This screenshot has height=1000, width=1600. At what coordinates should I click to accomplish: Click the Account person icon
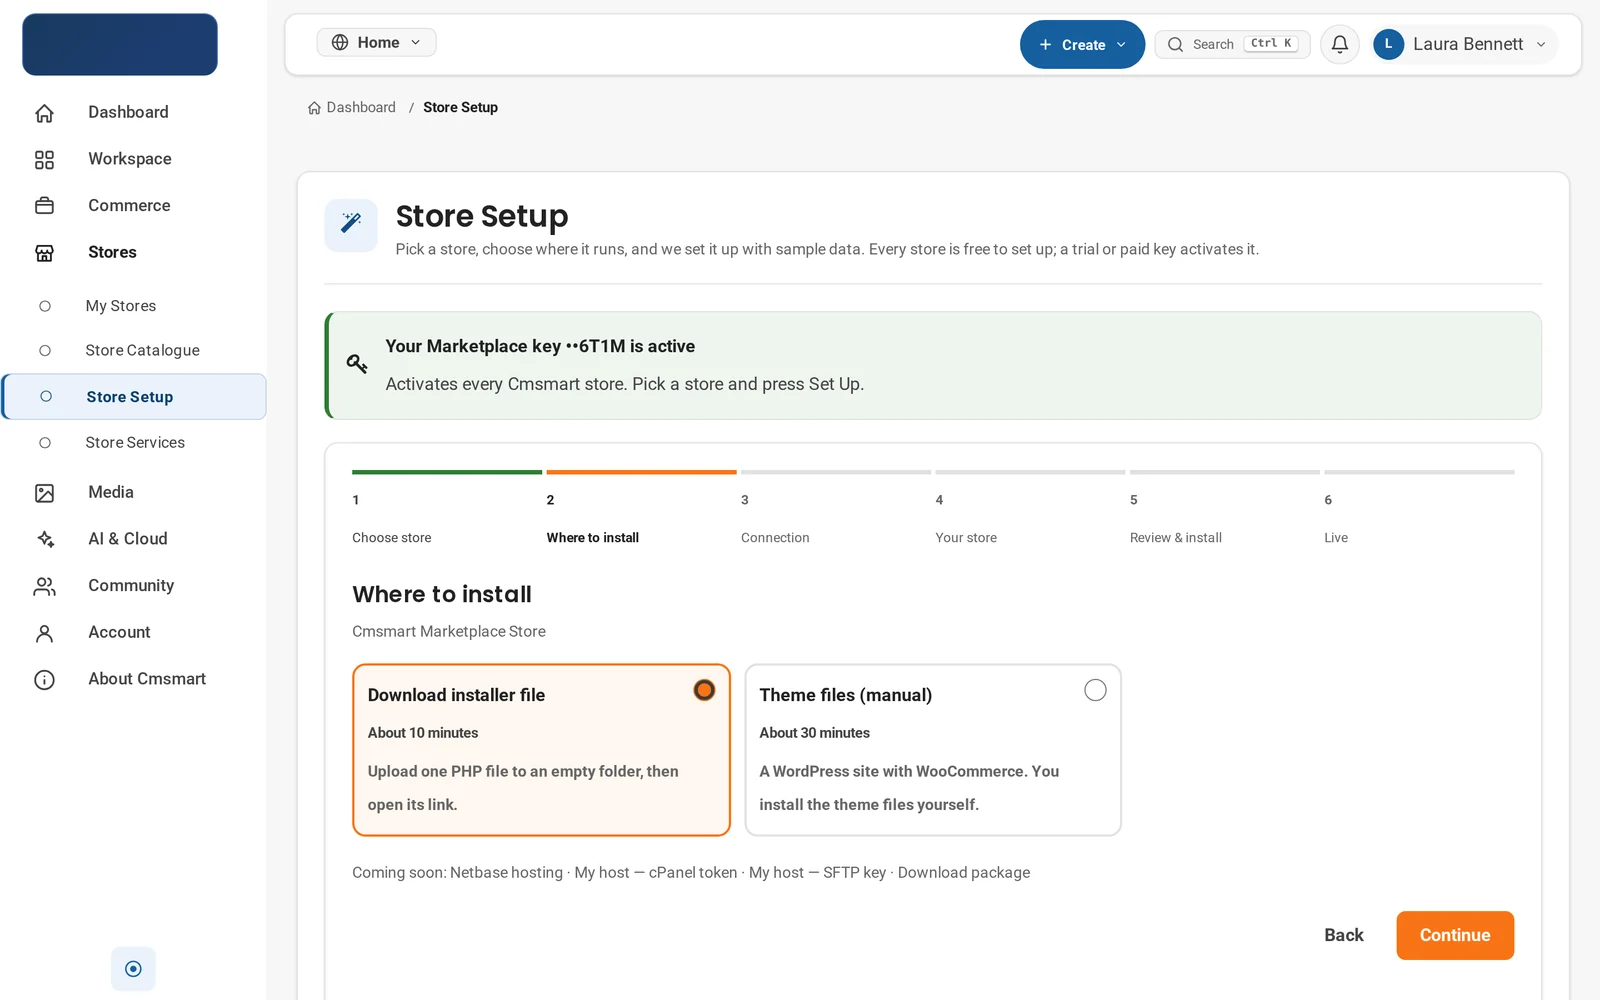(x=44, y=633)
